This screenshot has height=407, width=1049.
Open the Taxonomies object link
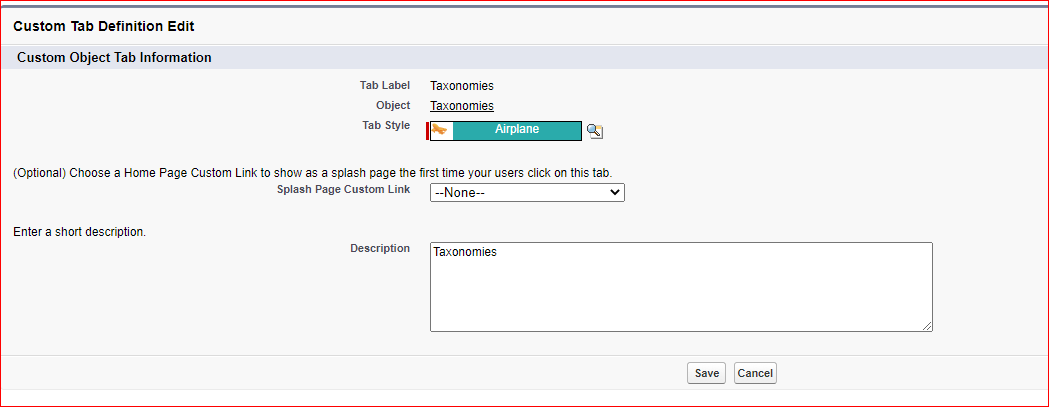coord(462,106)
